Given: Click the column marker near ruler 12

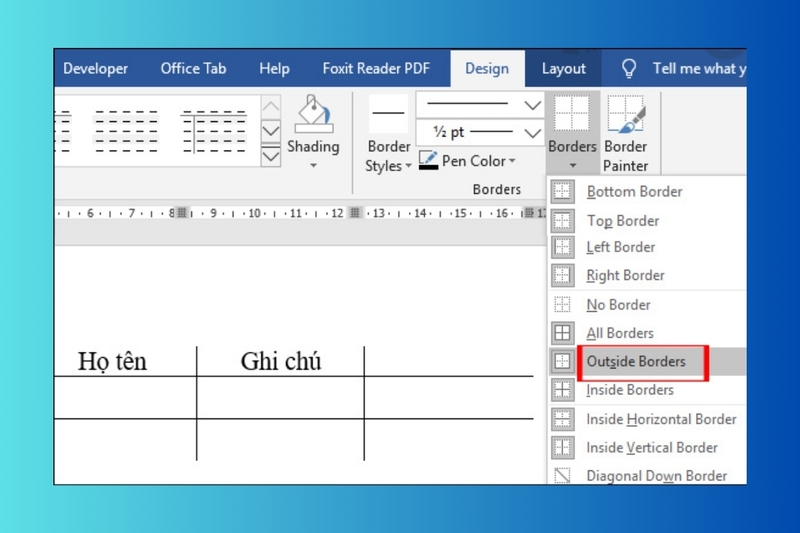Looking at the screenshot, I should (x=355, y=212).
